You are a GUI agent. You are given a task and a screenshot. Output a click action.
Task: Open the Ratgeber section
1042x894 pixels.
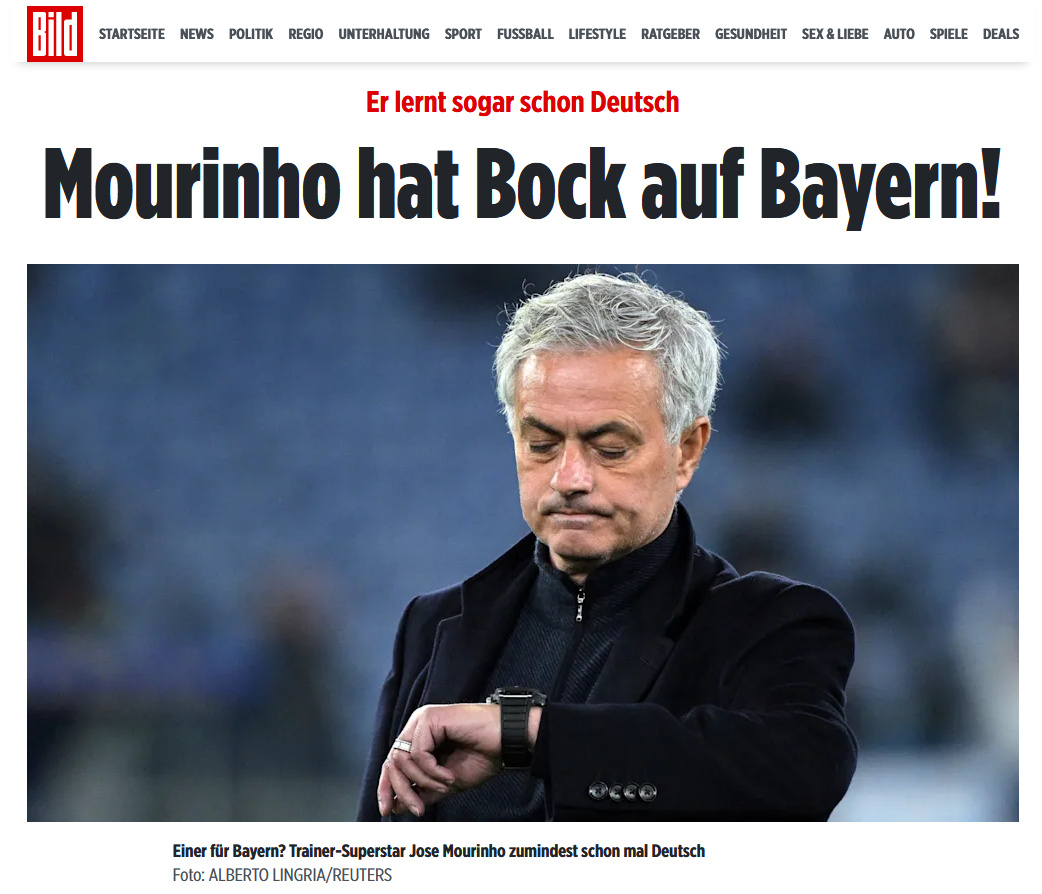[x=671, y=34]
